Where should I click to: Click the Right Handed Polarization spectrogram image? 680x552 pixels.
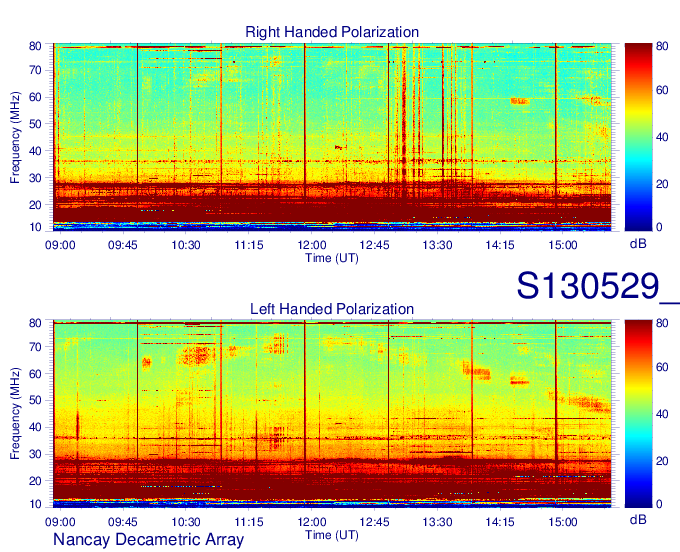click(332, 137)
